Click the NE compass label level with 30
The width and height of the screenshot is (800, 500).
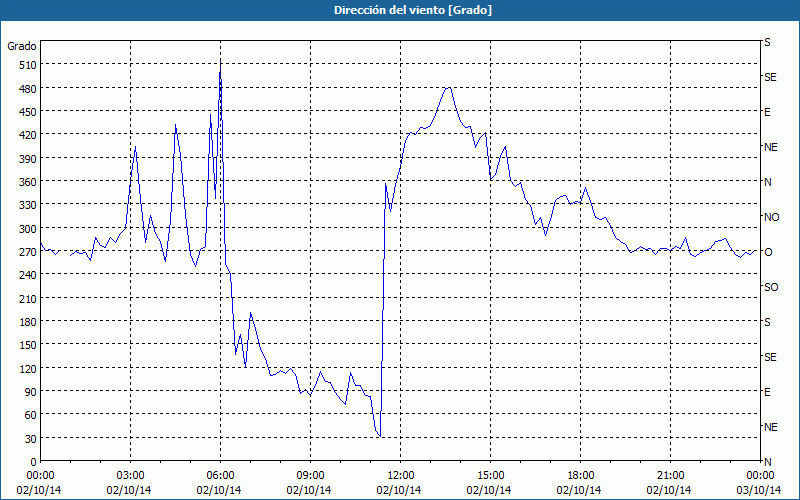point(771,427)
